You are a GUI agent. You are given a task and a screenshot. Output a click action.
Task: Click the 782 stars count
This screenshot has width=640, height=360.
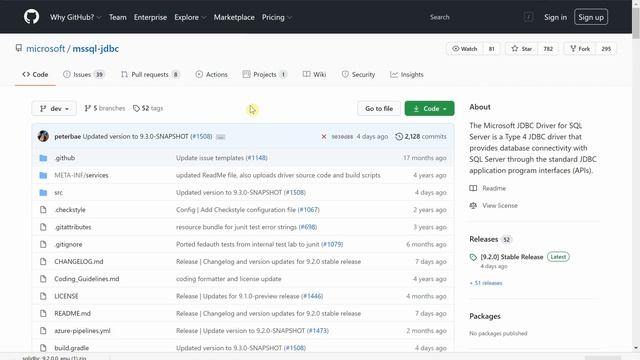pos(548,49)
